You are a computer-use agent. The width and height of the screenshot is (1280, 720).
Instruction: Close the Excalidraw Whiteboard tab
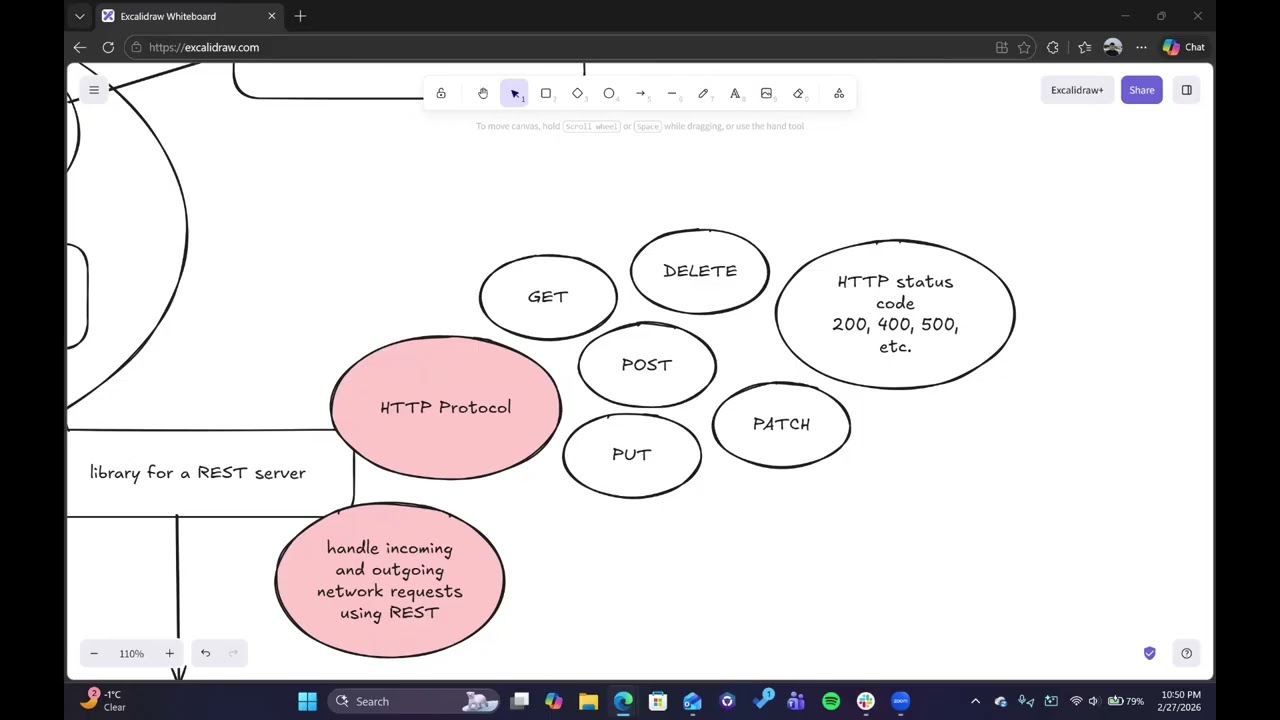(x=271, y=16)
